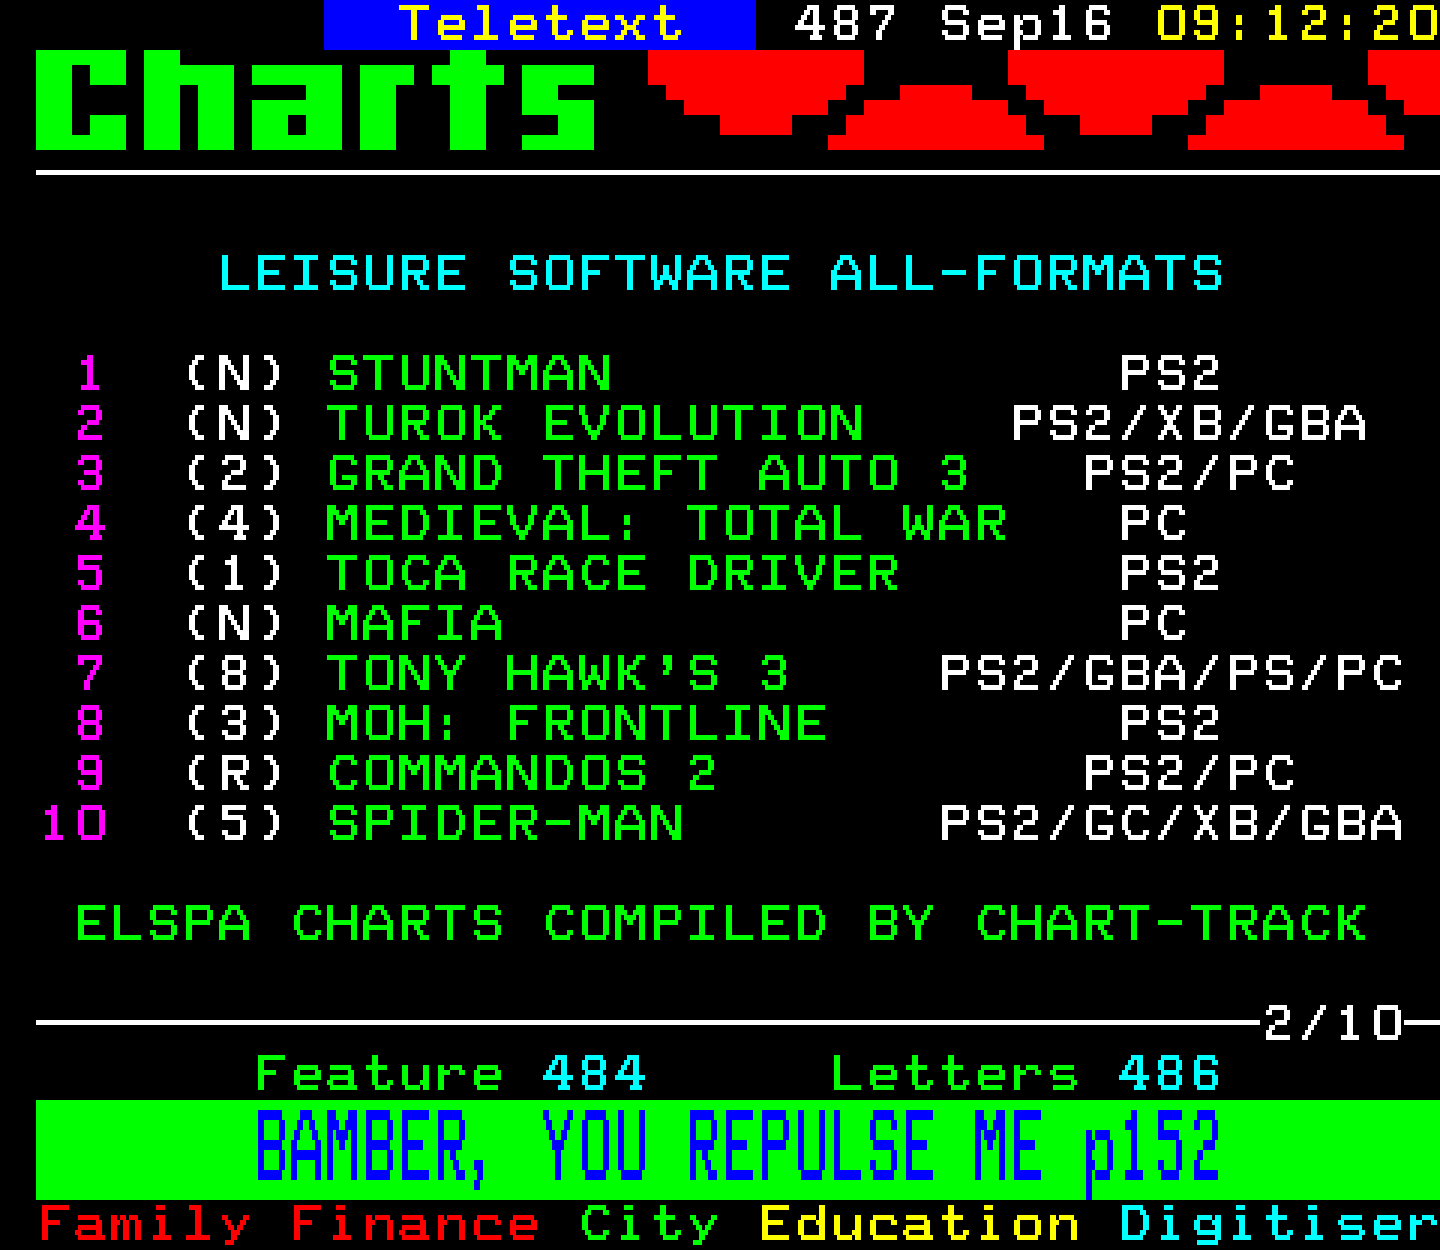Click the 09:12:20 clock
The image size is (1440, 1250).
[x=1297, y=24]
